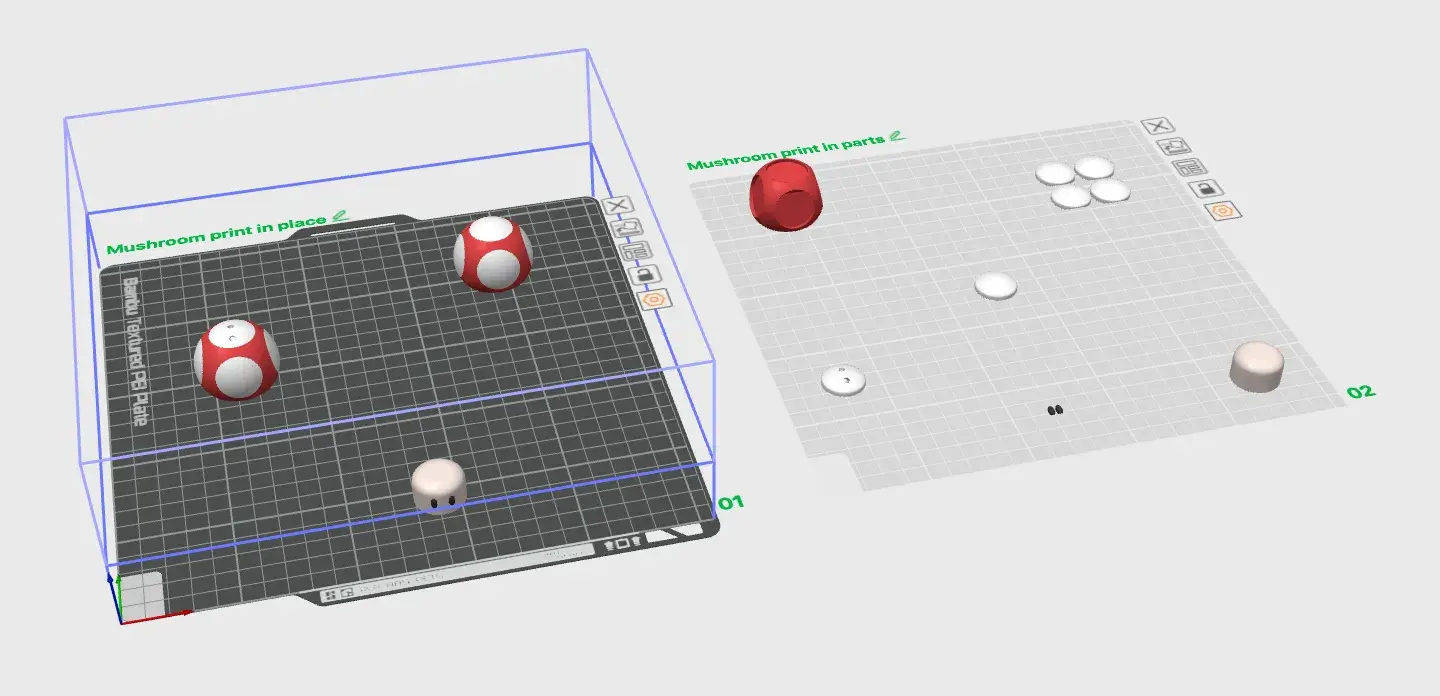This screenshot has height=696, width=1440.
Task: Select the cluster of four white discs
Action: pos(1082,182)
